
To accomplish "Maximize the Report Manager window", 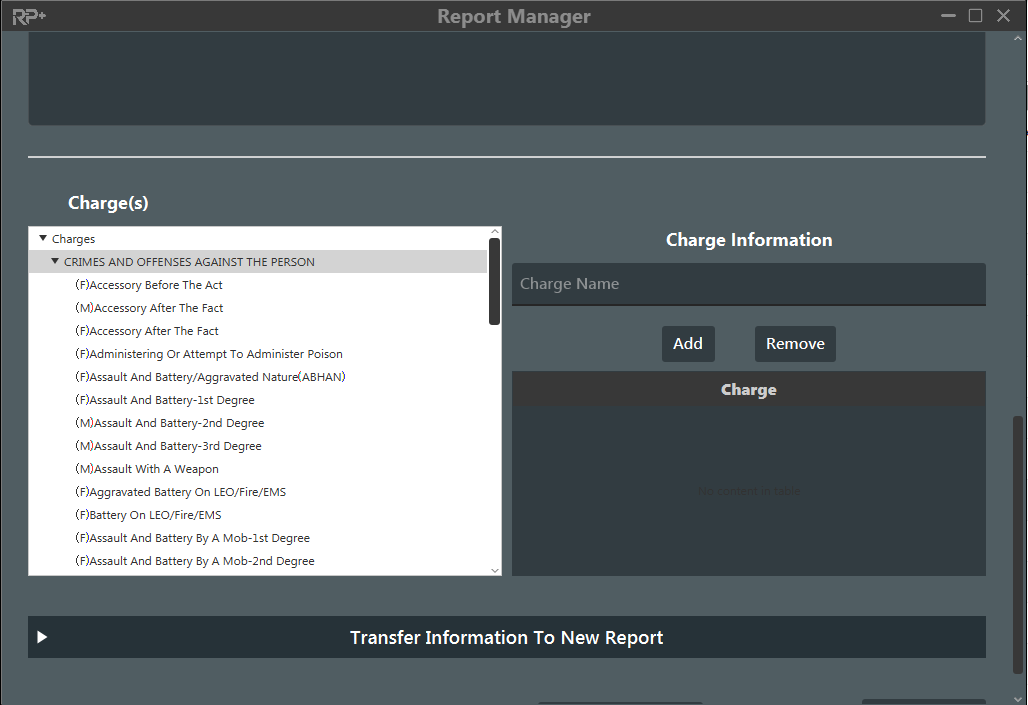I will point(975,16).
